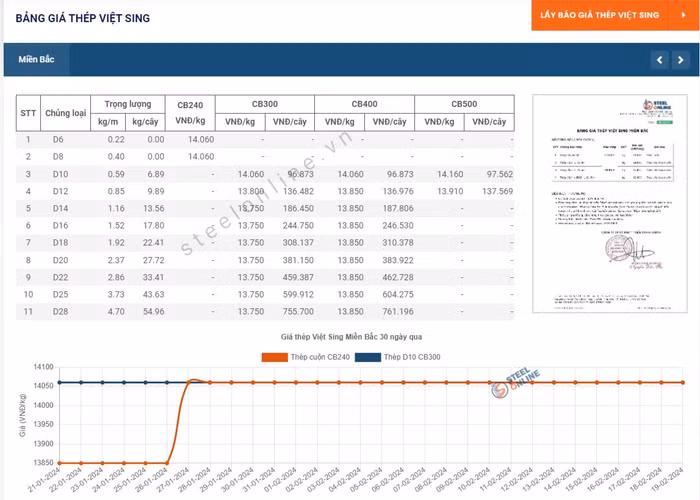Click the CB300 column header

(264, 104)
